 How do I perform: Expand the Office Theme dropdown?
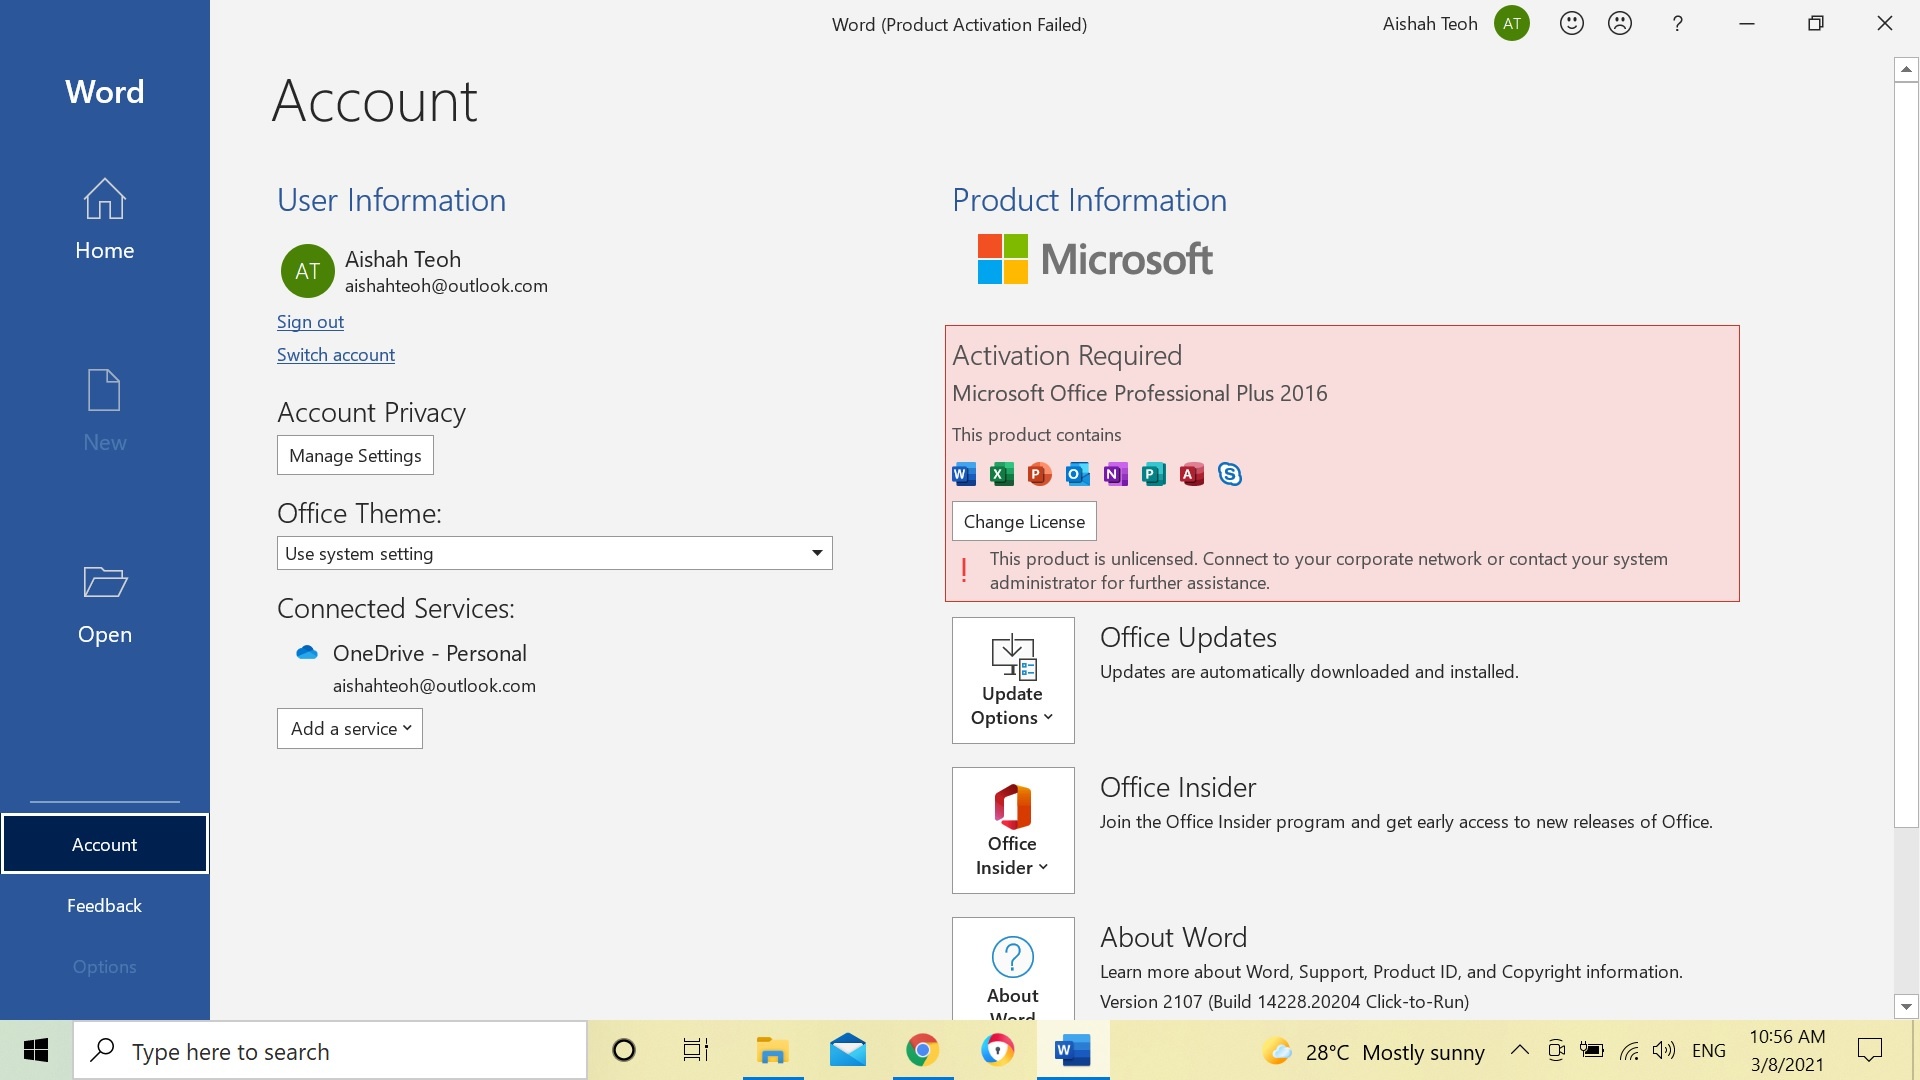click(554, 553)
